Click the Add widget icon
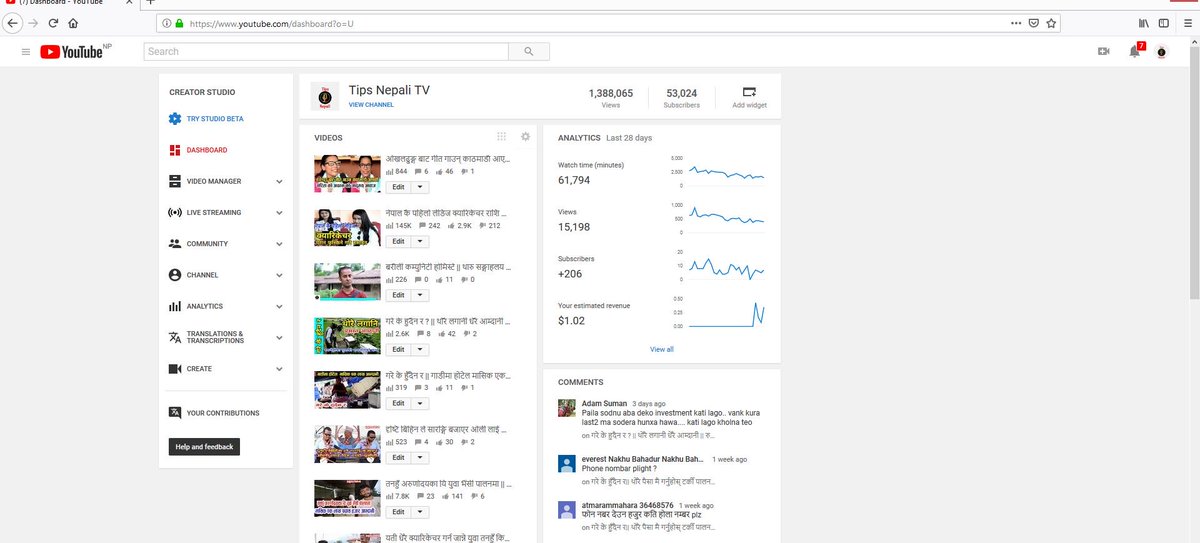The width and height of the screenshot is (1200, 543). click(749, 91)
